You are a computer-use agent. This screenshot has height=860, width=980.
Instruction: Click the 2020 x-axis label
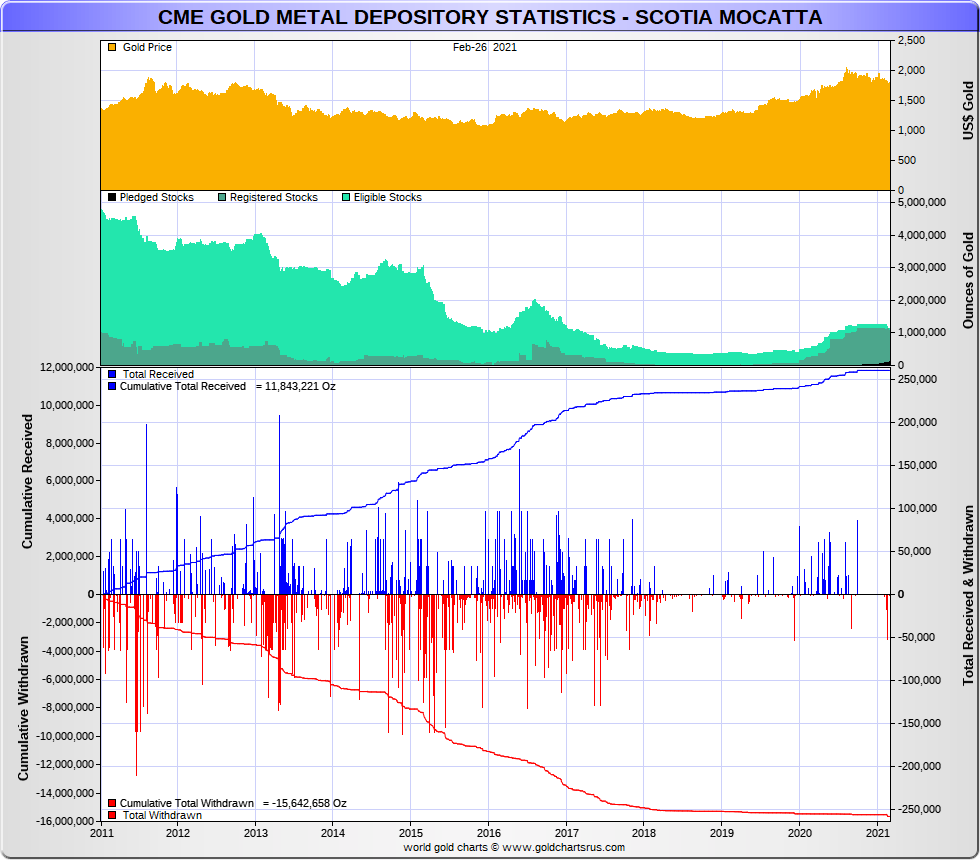pyautogui.click(x=800, y=833)
